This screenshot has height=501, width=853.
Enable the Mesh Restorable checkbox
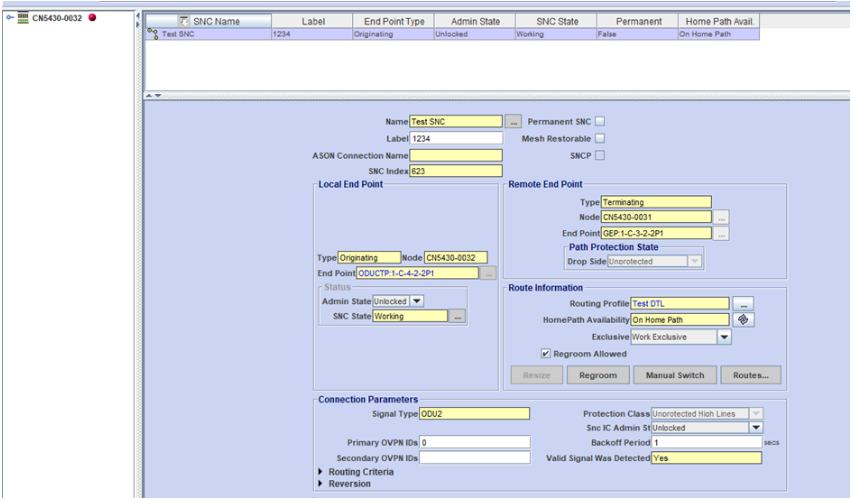click(x=599, y=138)
